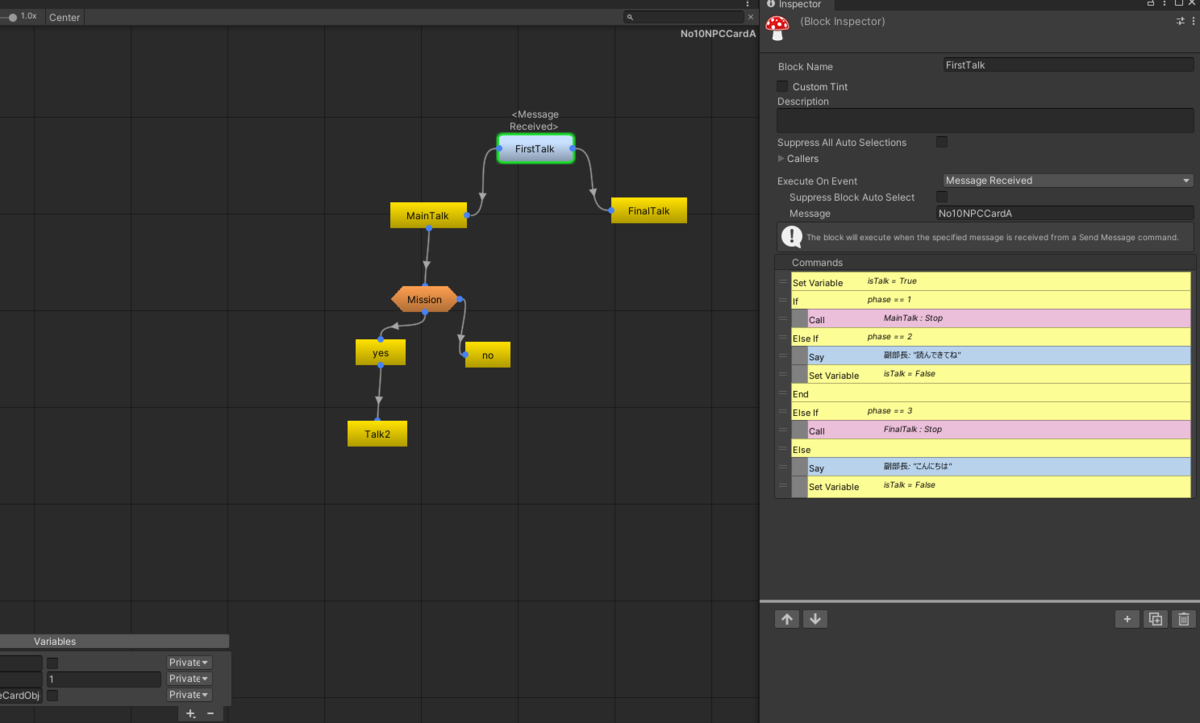Click the info warning icon in the help box
This screenshot has width=1200, height=723.
point(792,236)
